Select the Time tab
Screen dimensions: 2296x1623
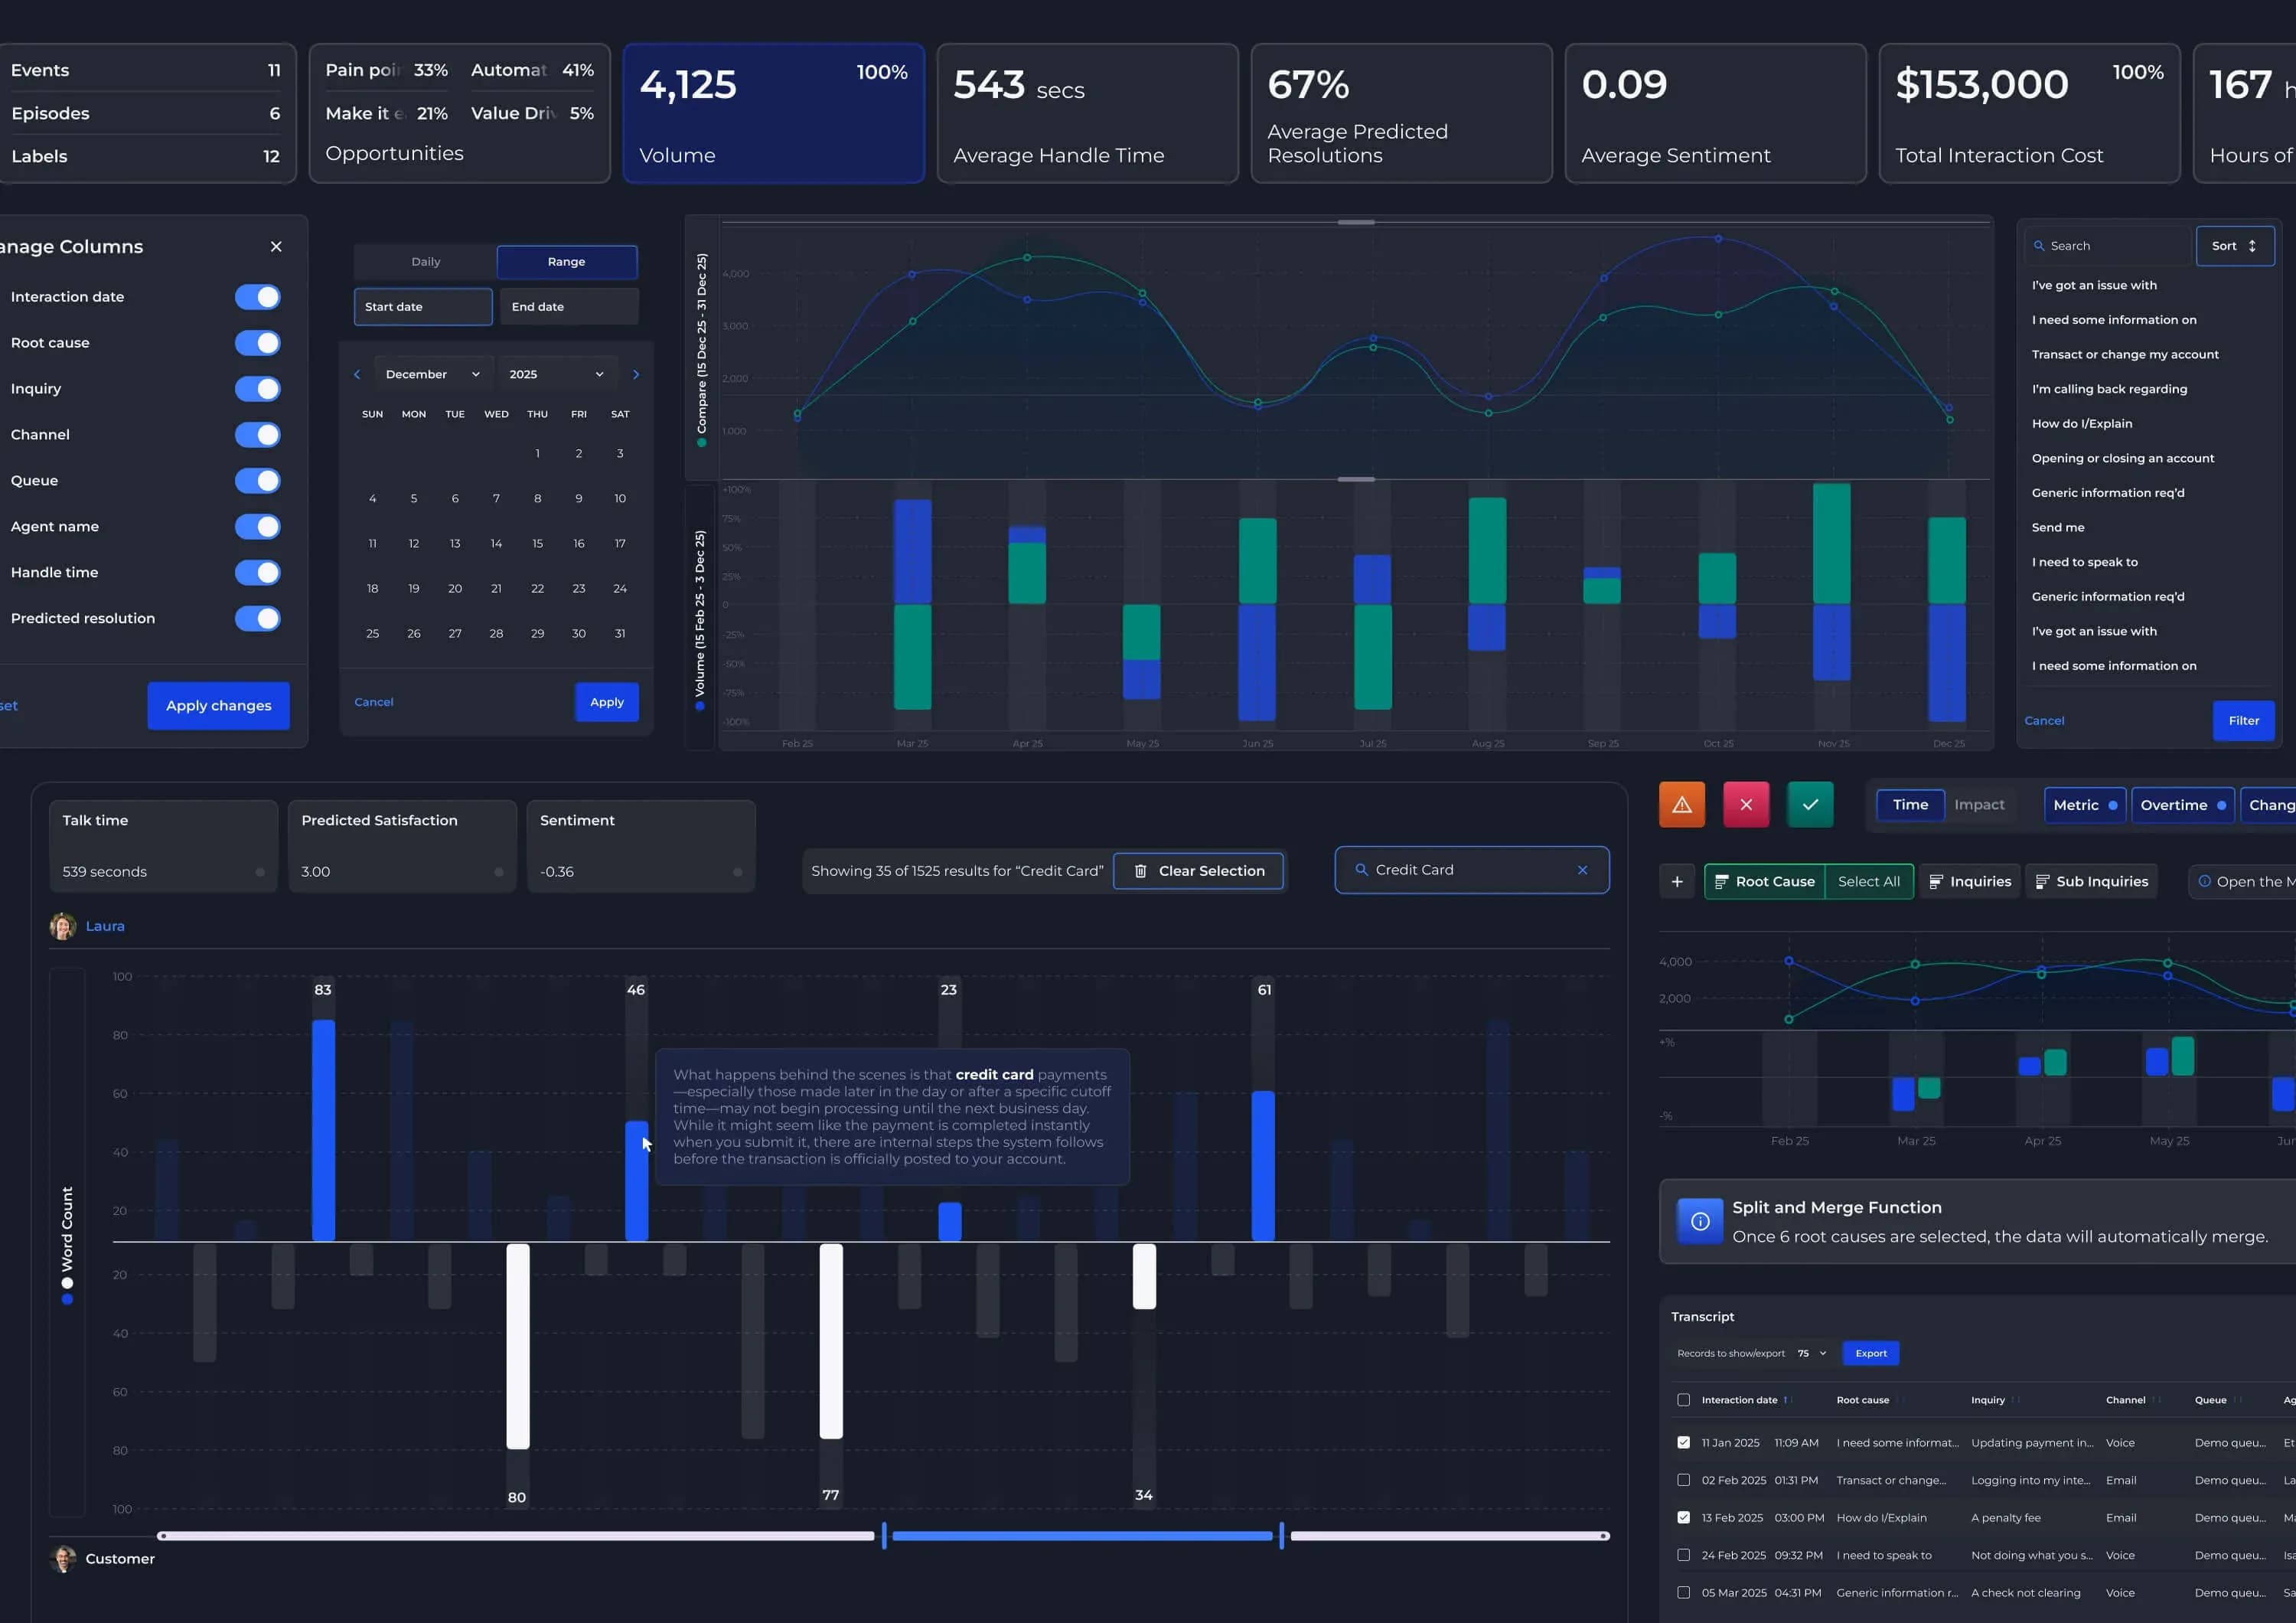(x=1910, y=805)
